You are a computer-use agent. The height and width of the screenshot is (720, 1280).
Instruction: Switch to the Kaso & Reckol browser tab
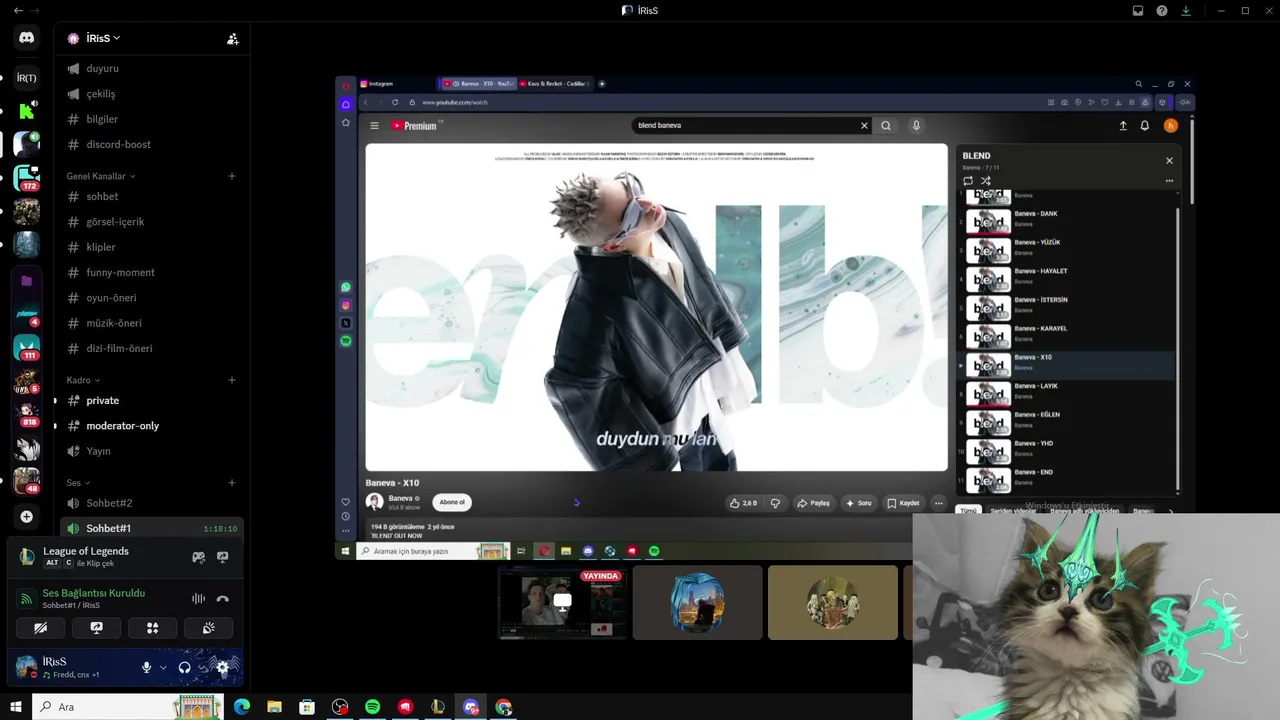[x=555, y=84]
